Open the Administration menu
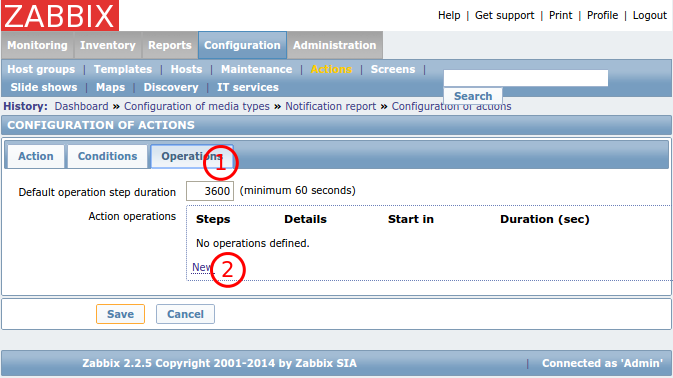 pyautogui.click(x=335, y=45)
